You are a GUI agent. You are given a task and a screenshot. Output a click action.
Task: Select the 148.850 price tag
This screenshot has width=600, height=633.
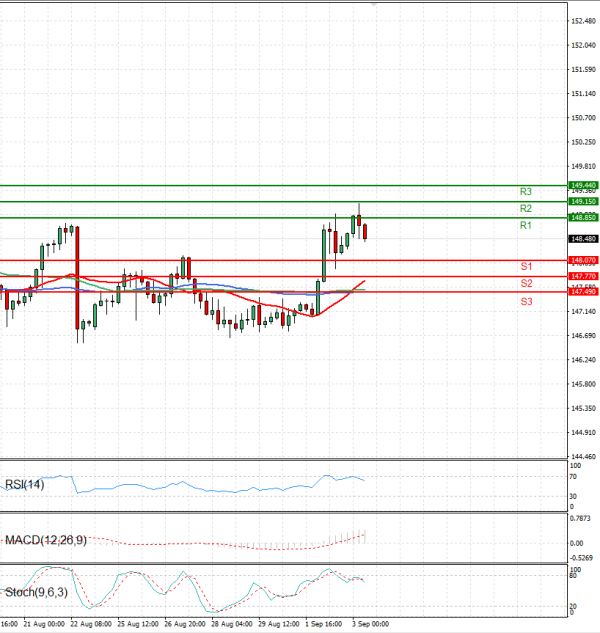pyautogui.click(x=583, y=218)
